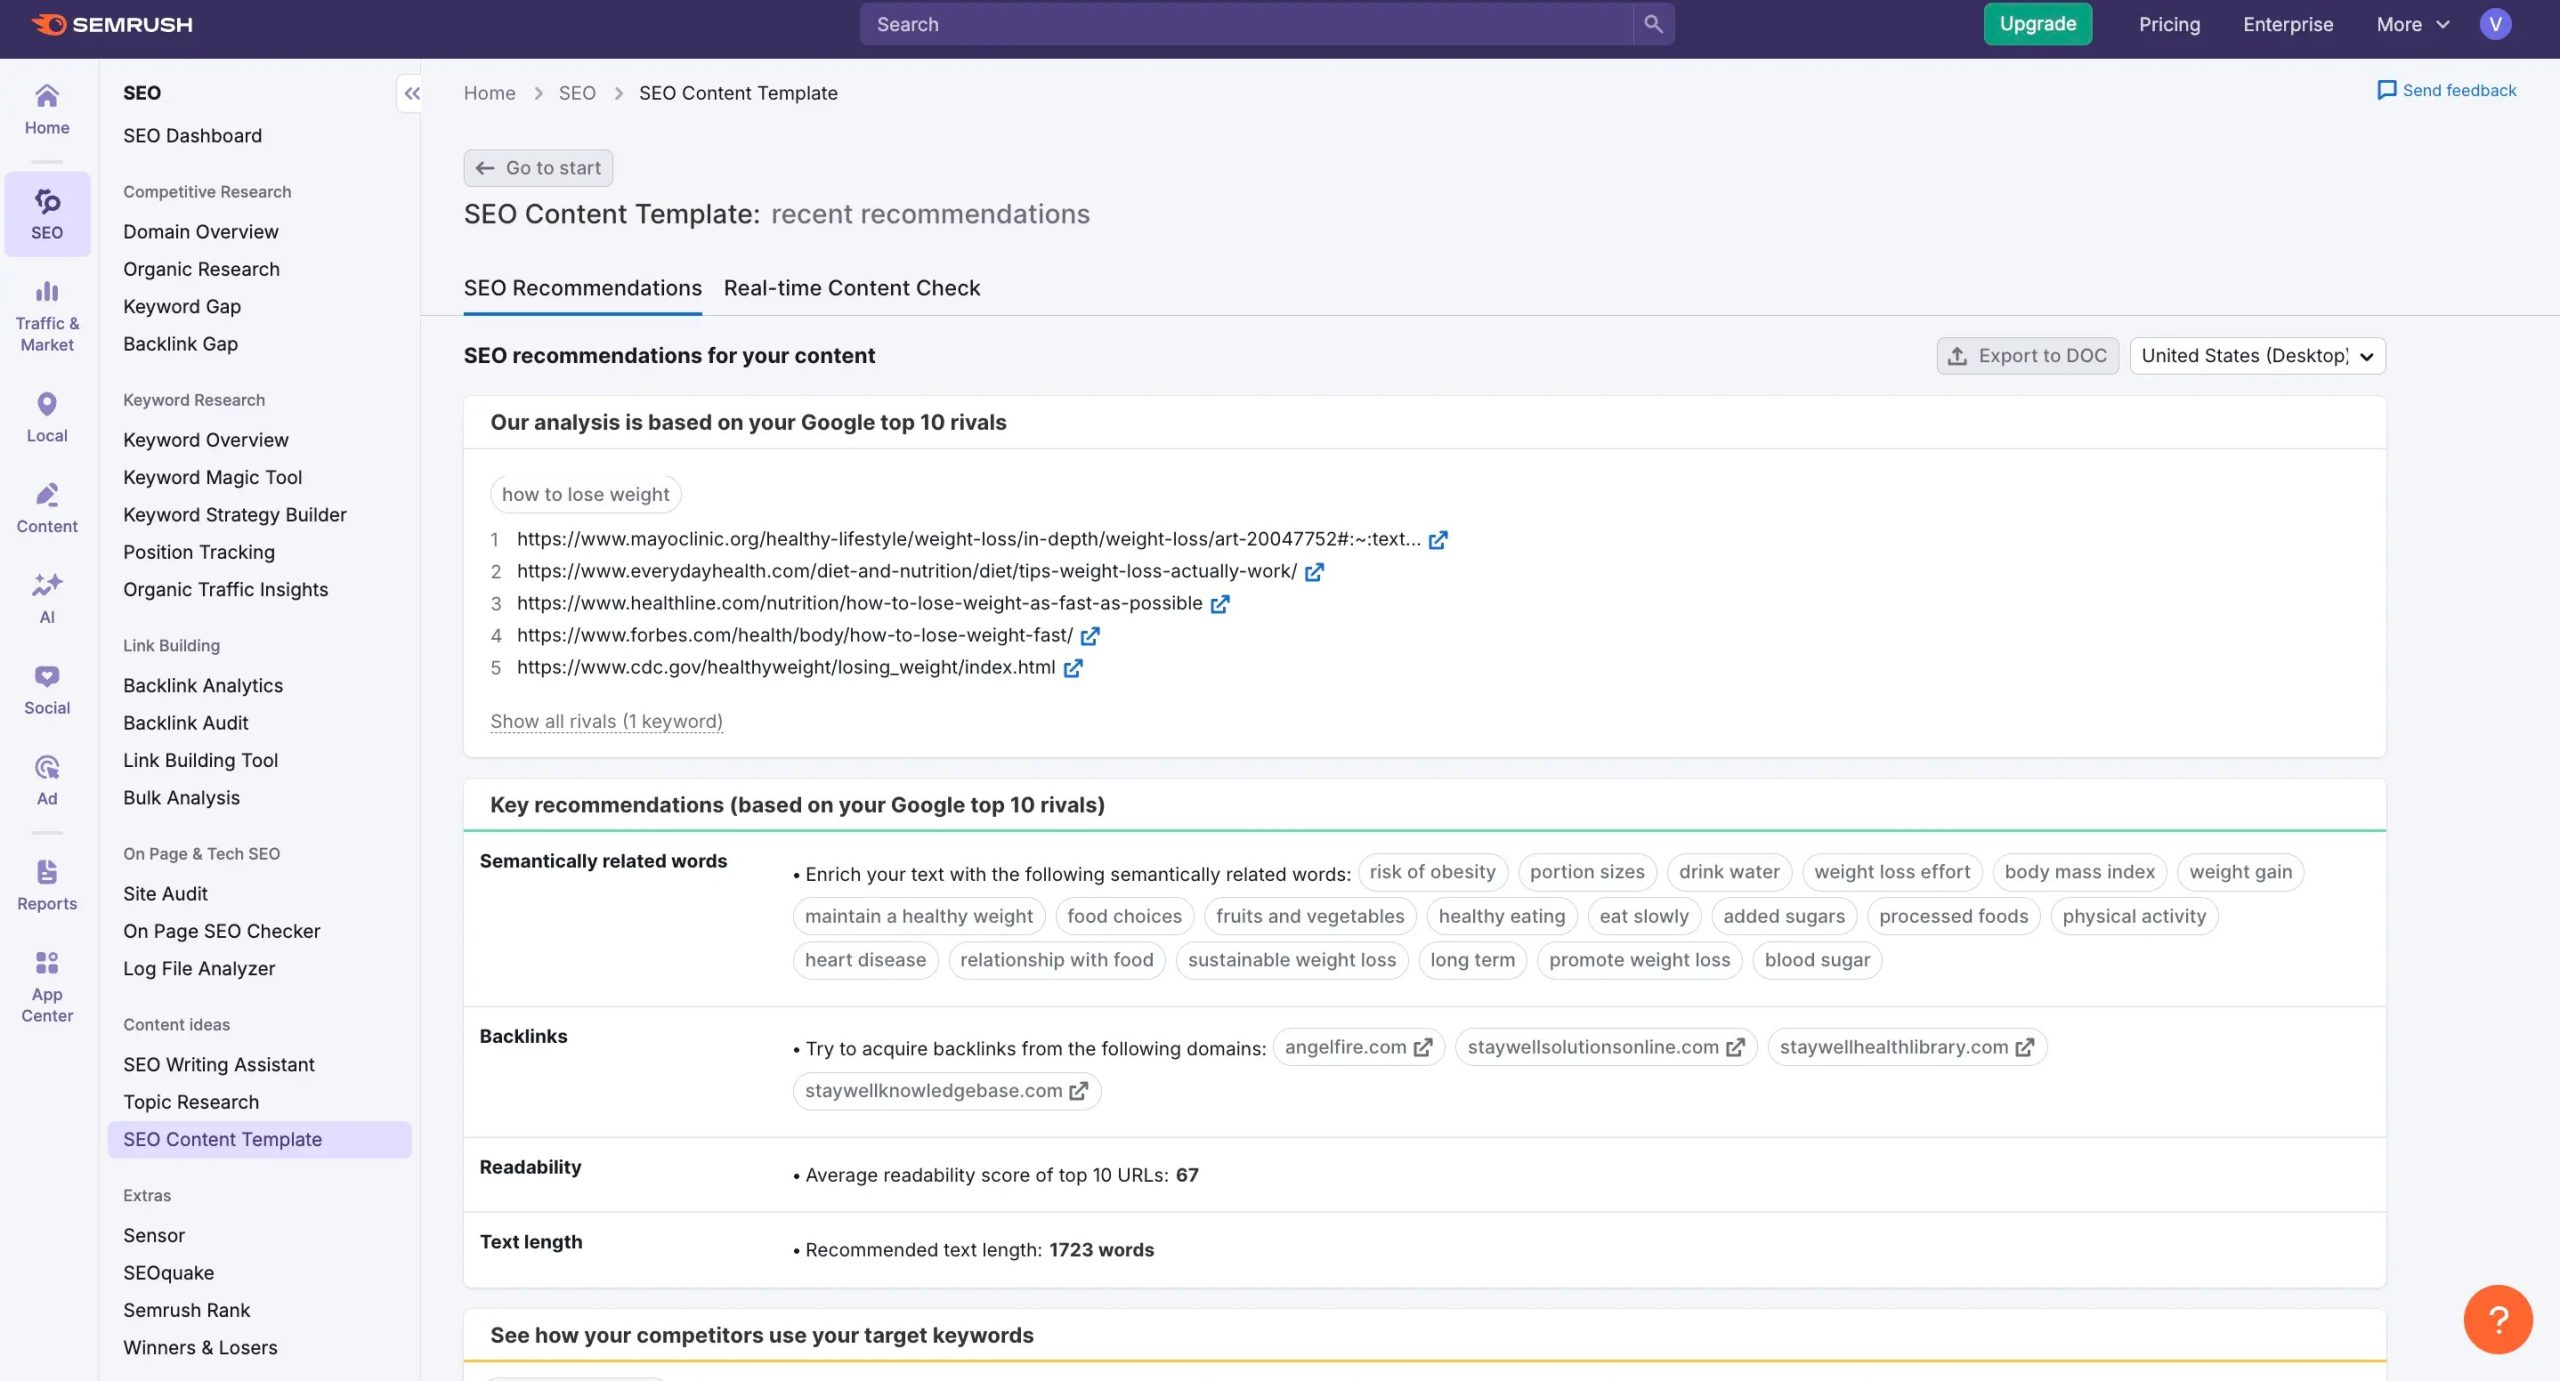Expand the More menu in header
Viewport: 2560px width, 1381px height.
(x=2412, y=24)
